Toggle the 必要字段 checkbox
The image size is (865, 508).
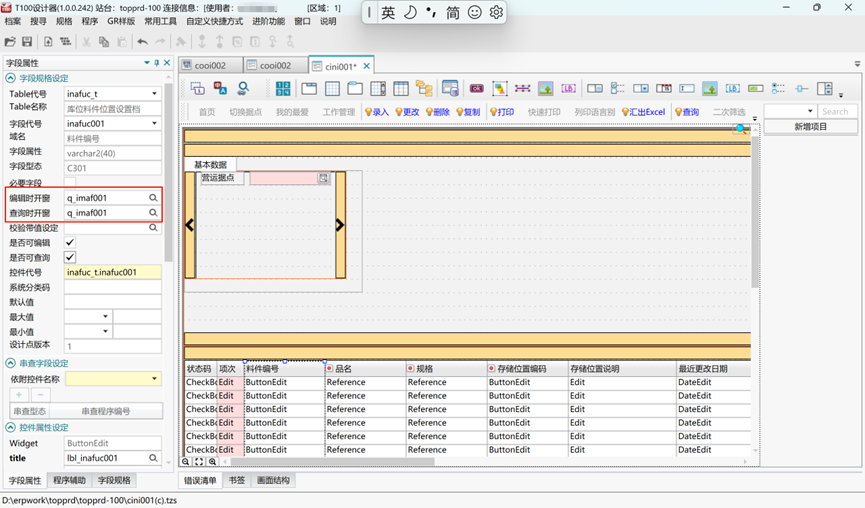[70, 183]
